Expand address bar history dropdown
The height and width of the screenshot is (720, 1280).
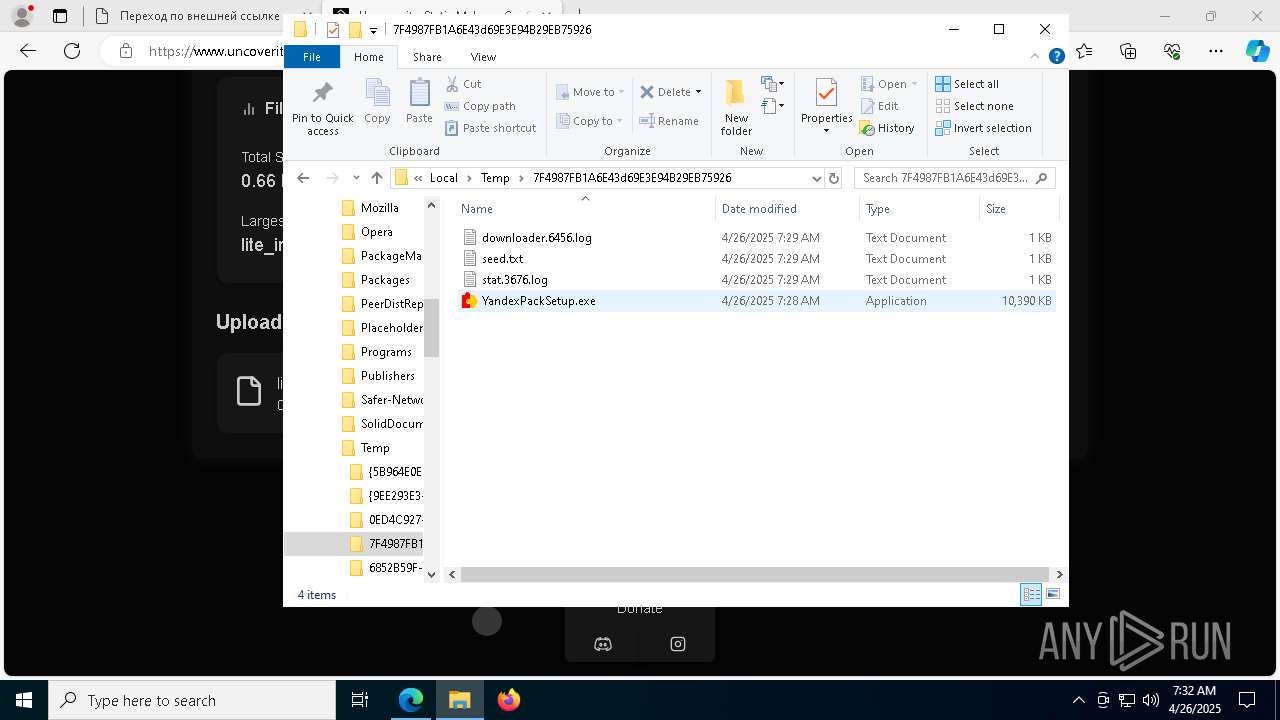click(816, 178)
